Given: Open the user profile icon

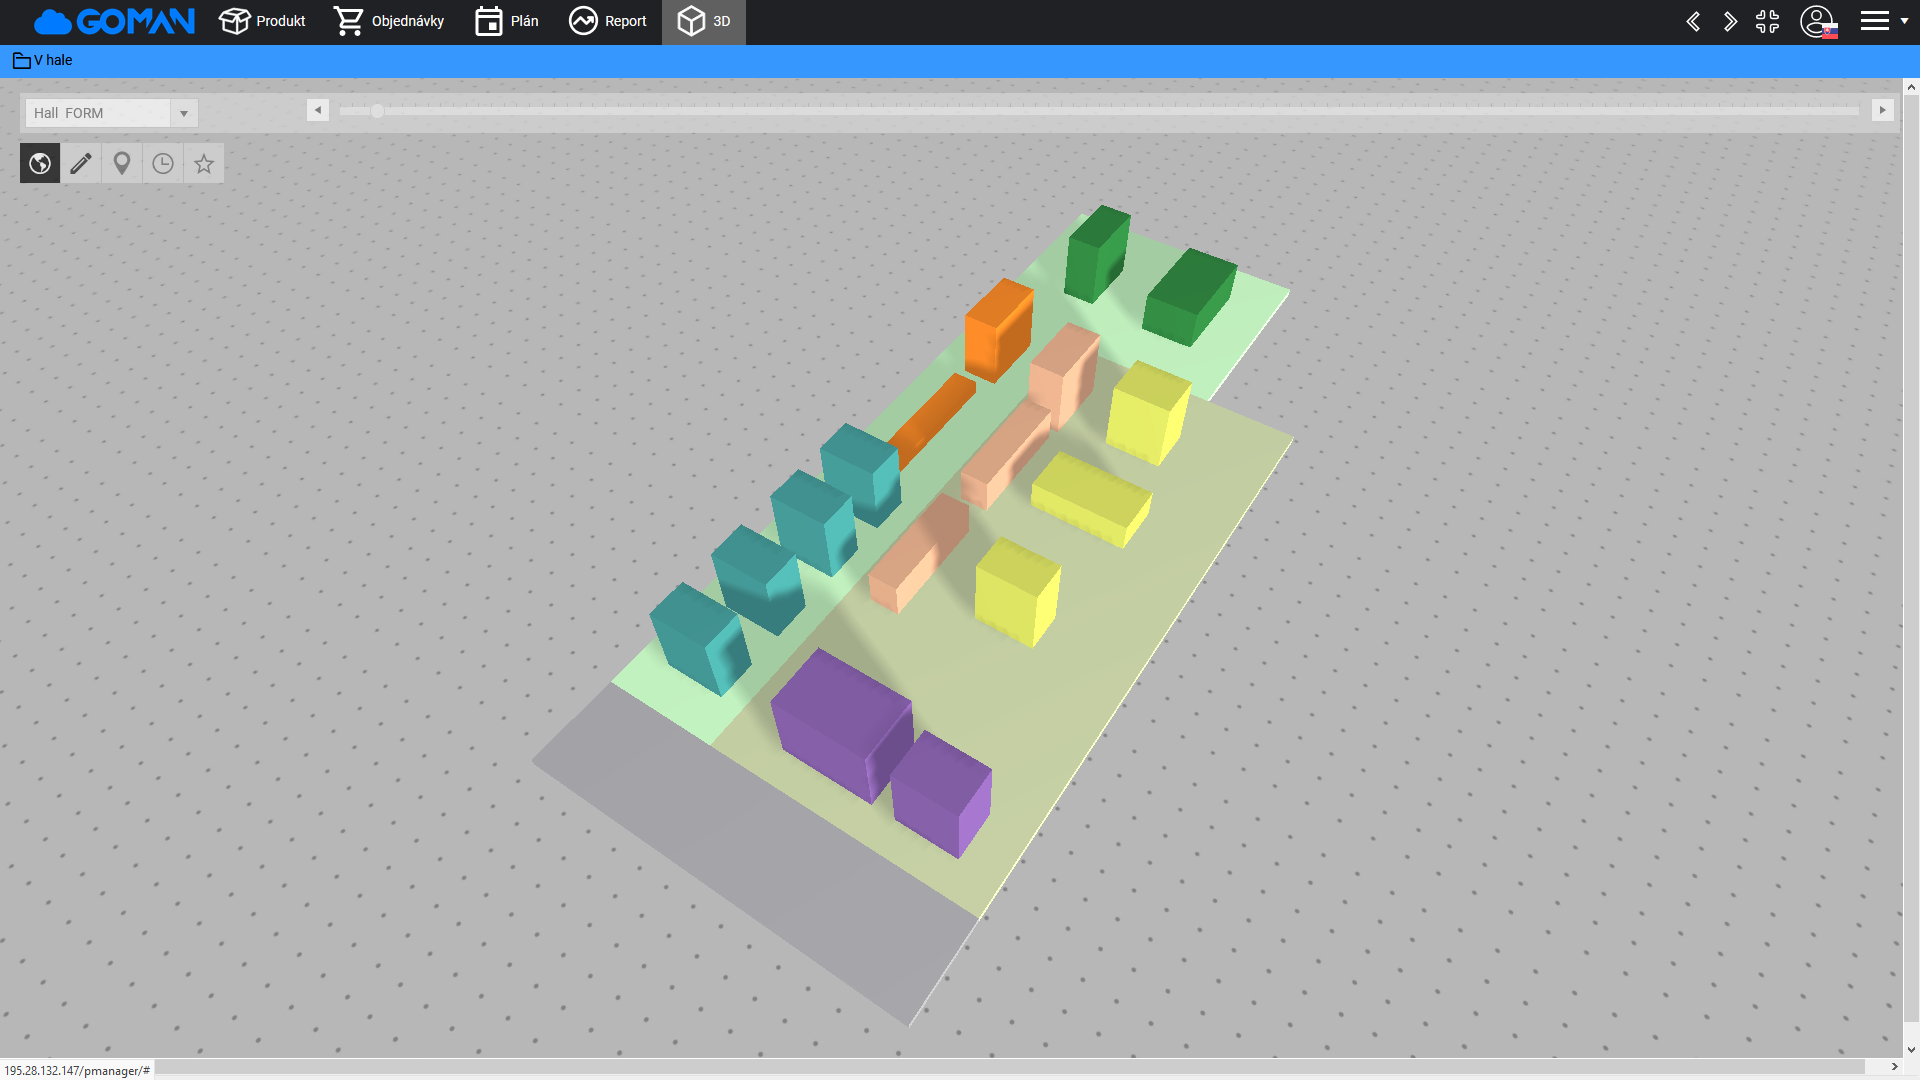Looking at the screenshot, I should pos(1816,21).
